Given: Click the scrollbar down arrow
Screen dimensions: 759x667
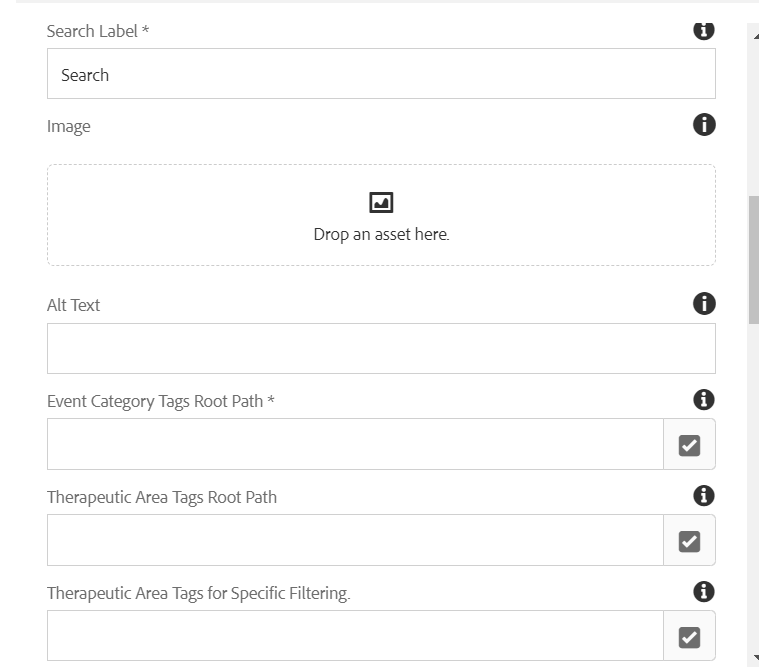Looking at the screenshot, I should [756, 657].
